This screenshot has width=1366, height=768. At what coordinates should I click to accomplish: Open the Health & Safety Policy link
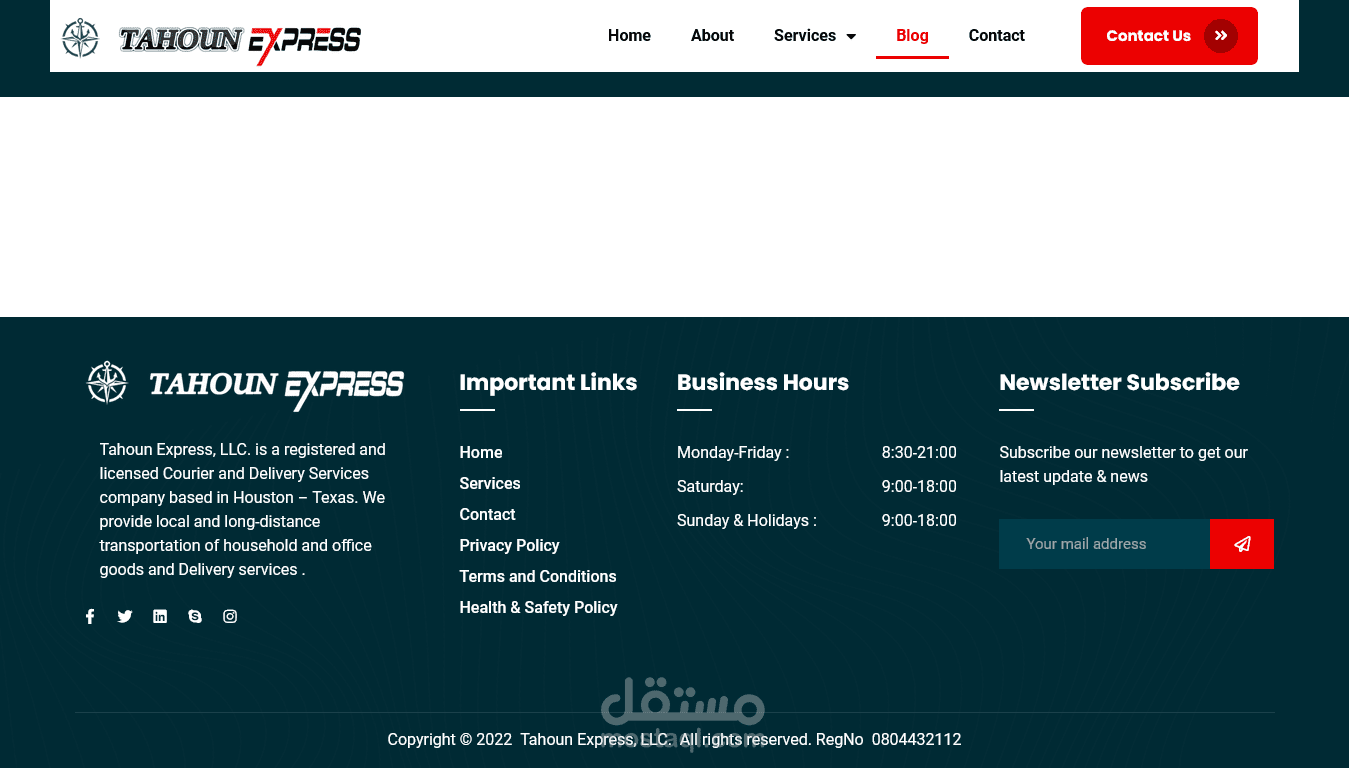[x=538, y=608]
